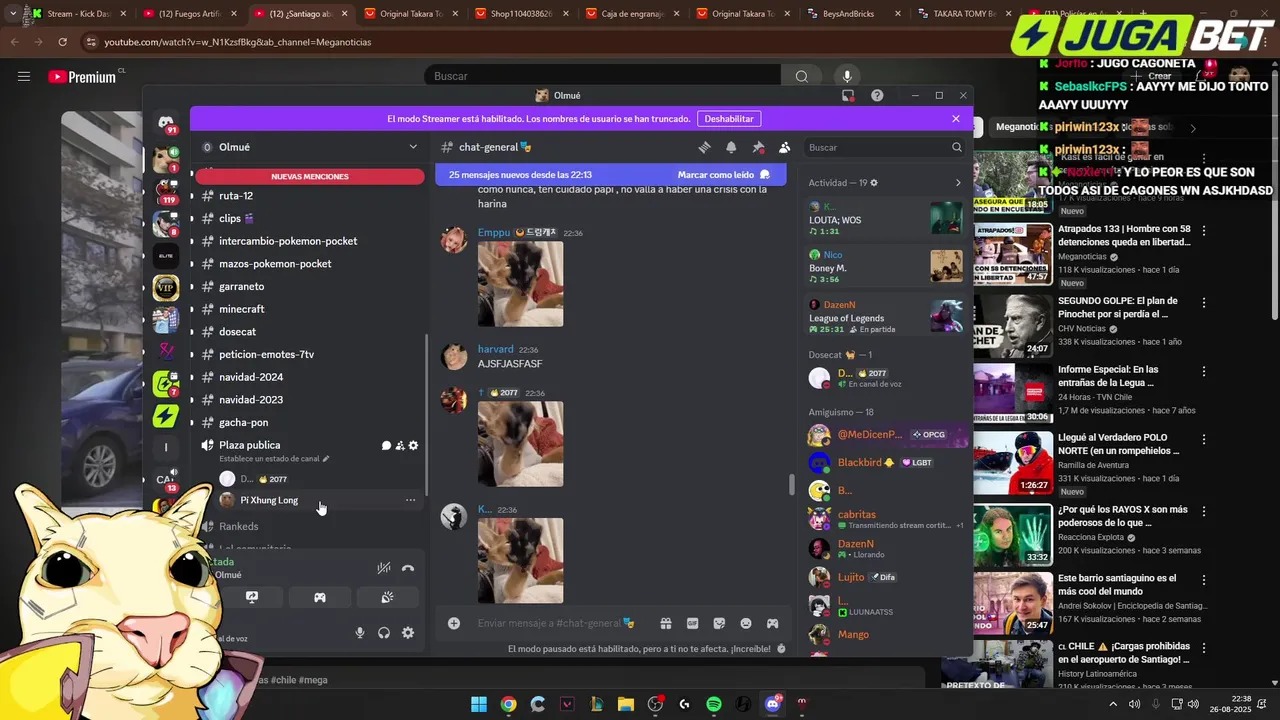Click the YouTube Buscar search box
This screenshot has height=720, width=1280.
pos(603,76)
